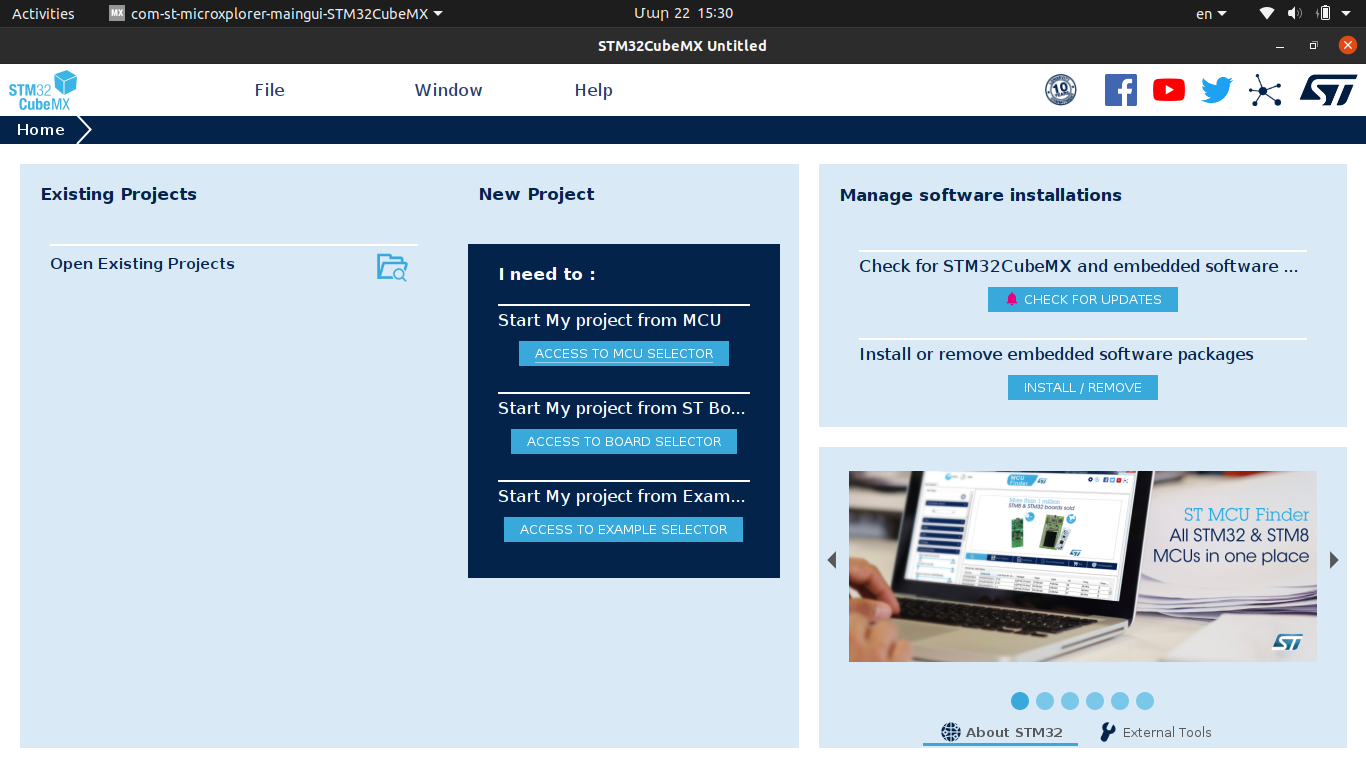Viewport: 1366px width, 768px height.
Task: Open the 'en' keyboard layout dropdown
Action: click(x=1211, y=13)
